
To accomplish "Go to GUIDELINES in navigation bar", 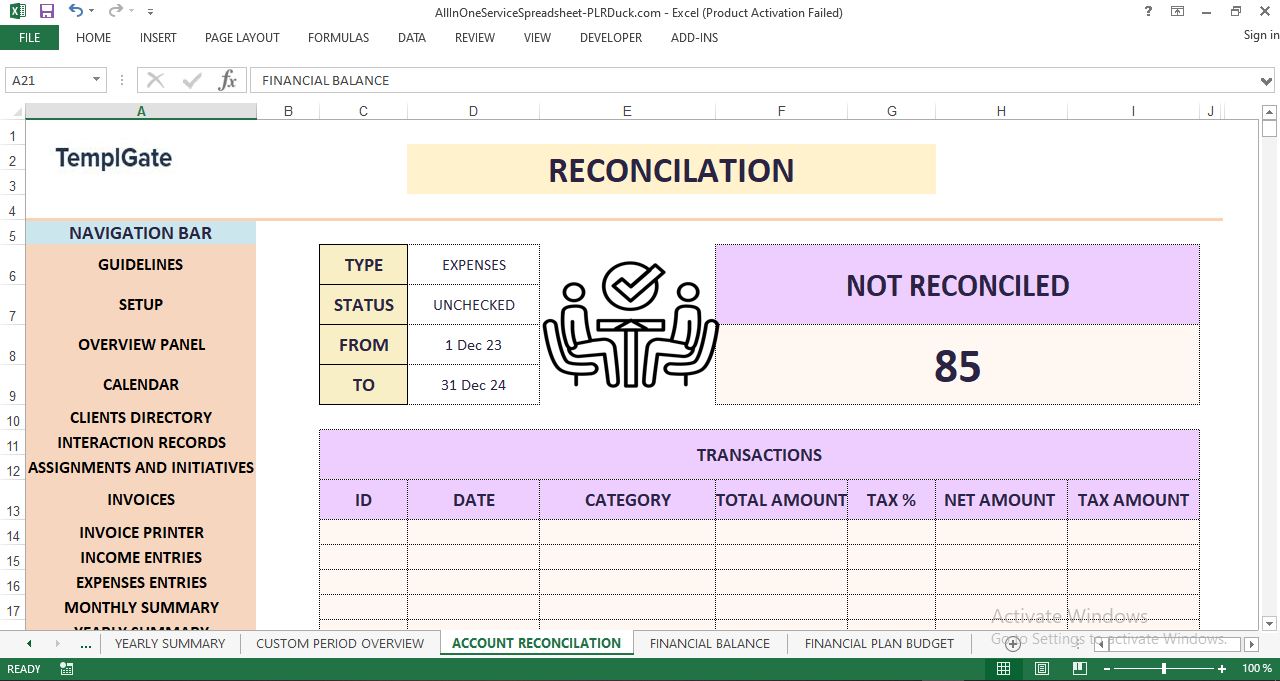I will (141, 265).
